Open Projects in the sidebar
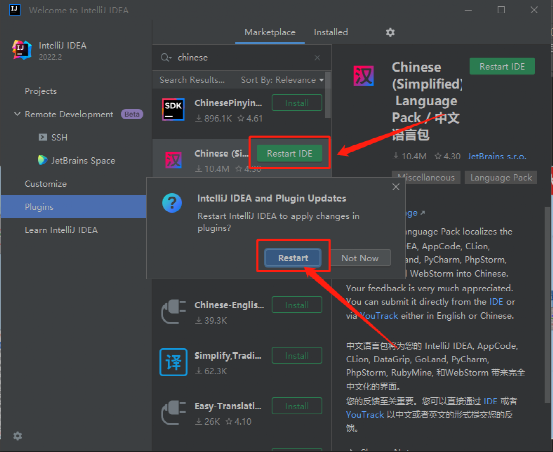Image resolution: width=553 pixels, height=452 pixels. point(41,91)
